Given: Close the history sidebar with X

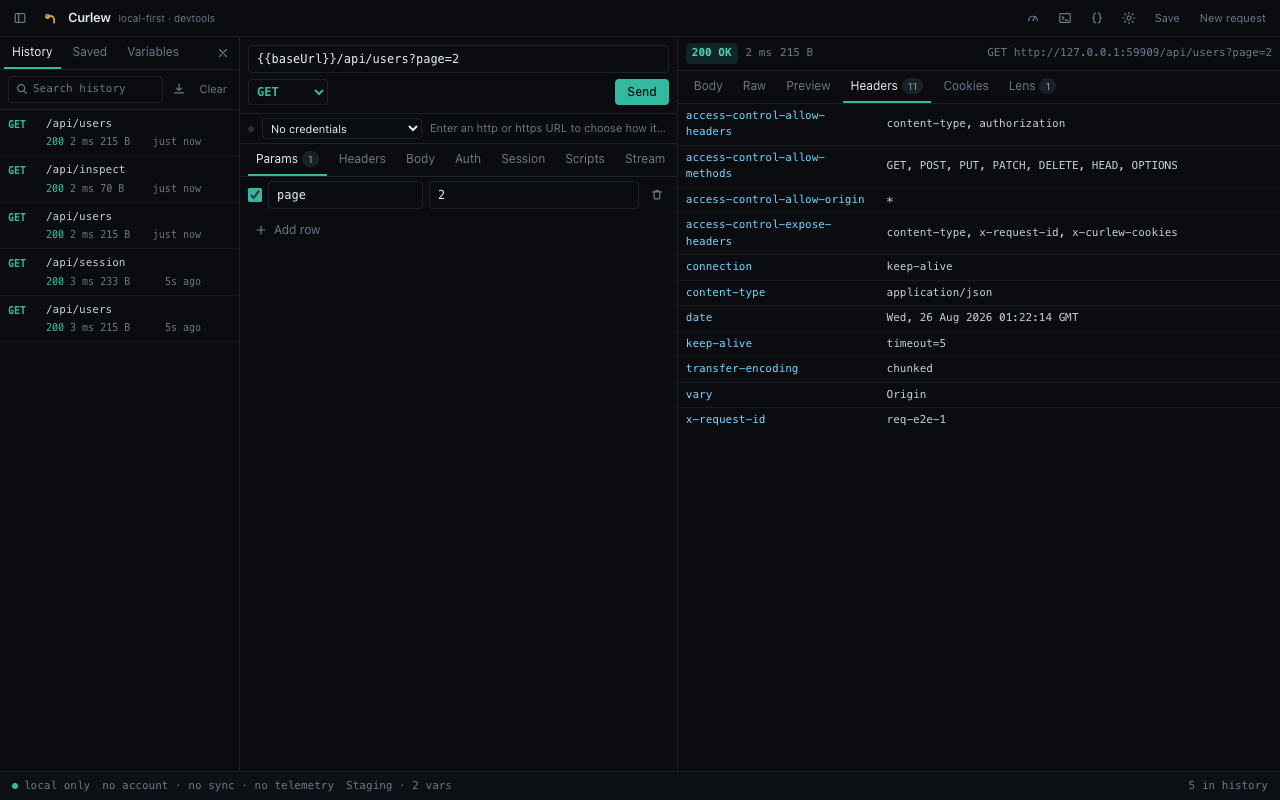Looking at the screenshot, I should (x=223, y=53).
